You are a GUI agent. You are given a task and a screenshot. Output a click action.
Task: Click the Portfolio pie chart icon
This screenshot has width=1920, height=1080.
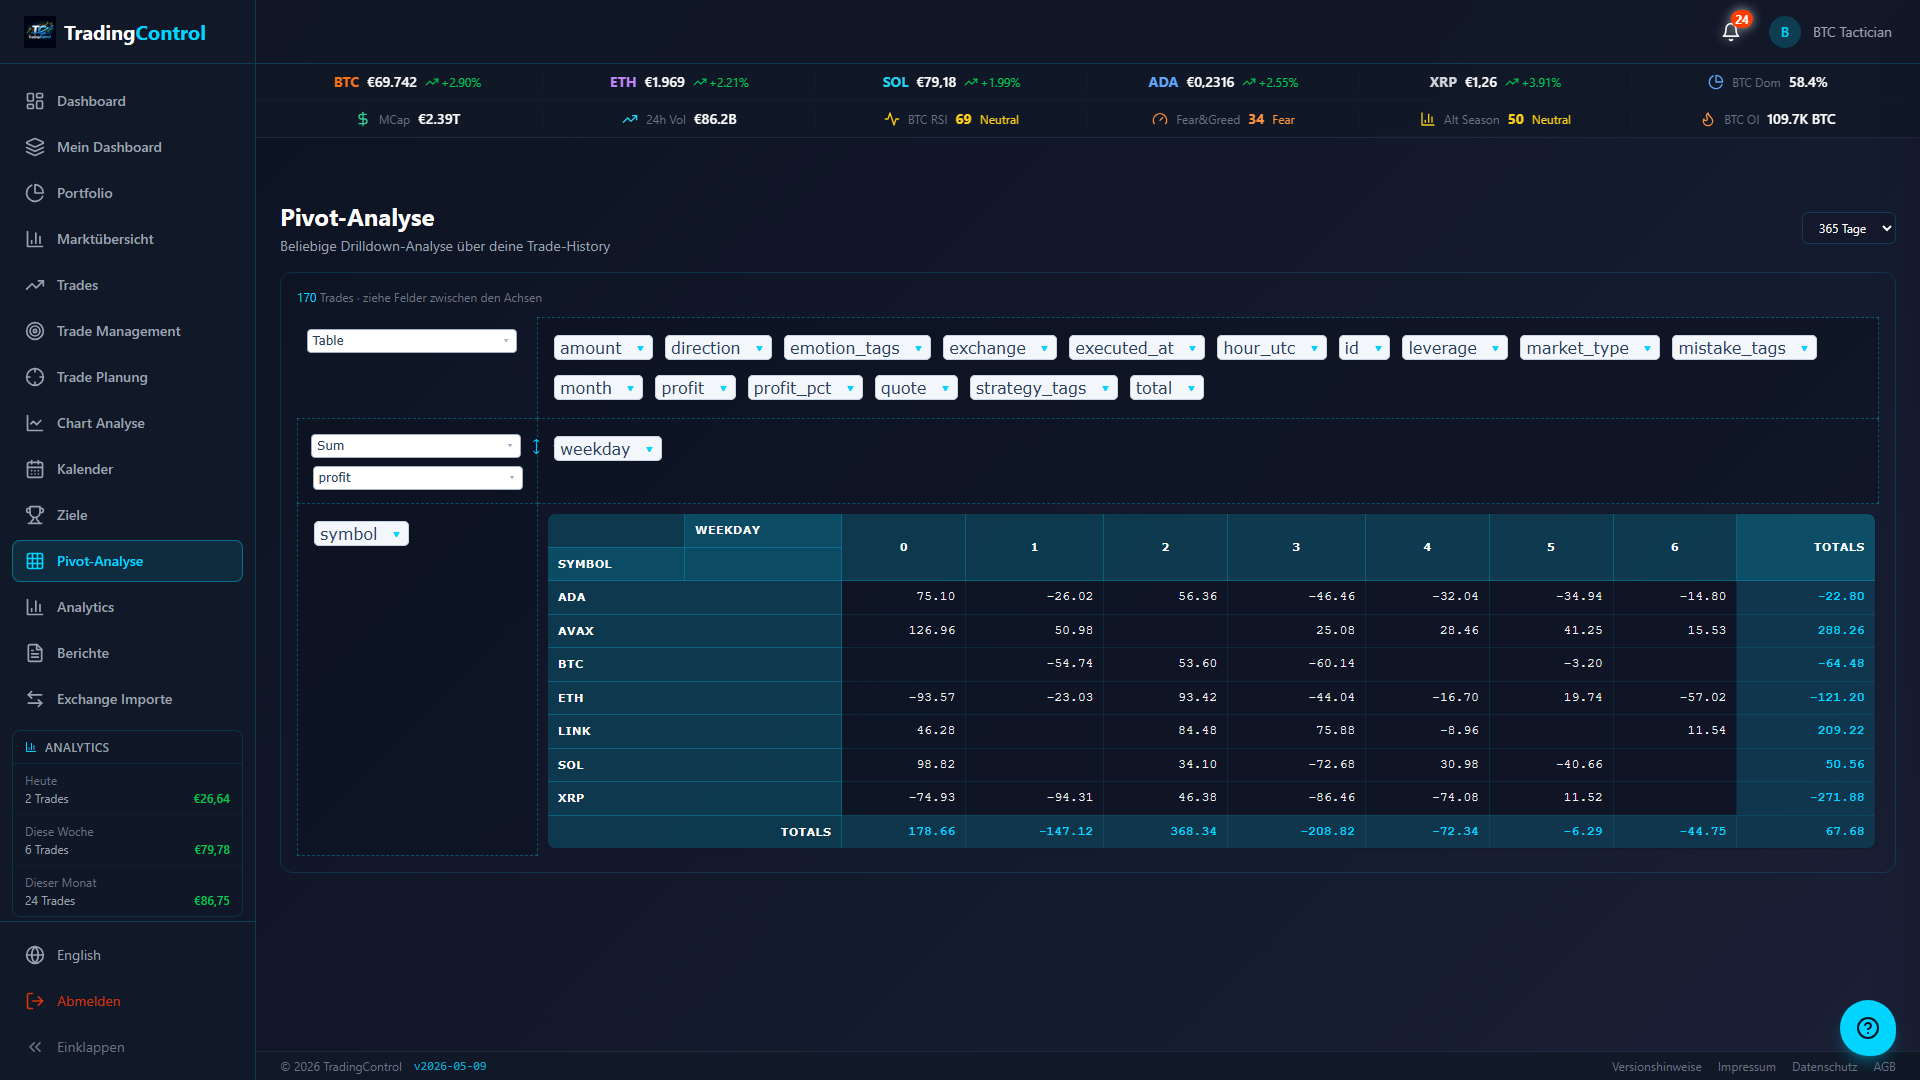tap(35, 193)
